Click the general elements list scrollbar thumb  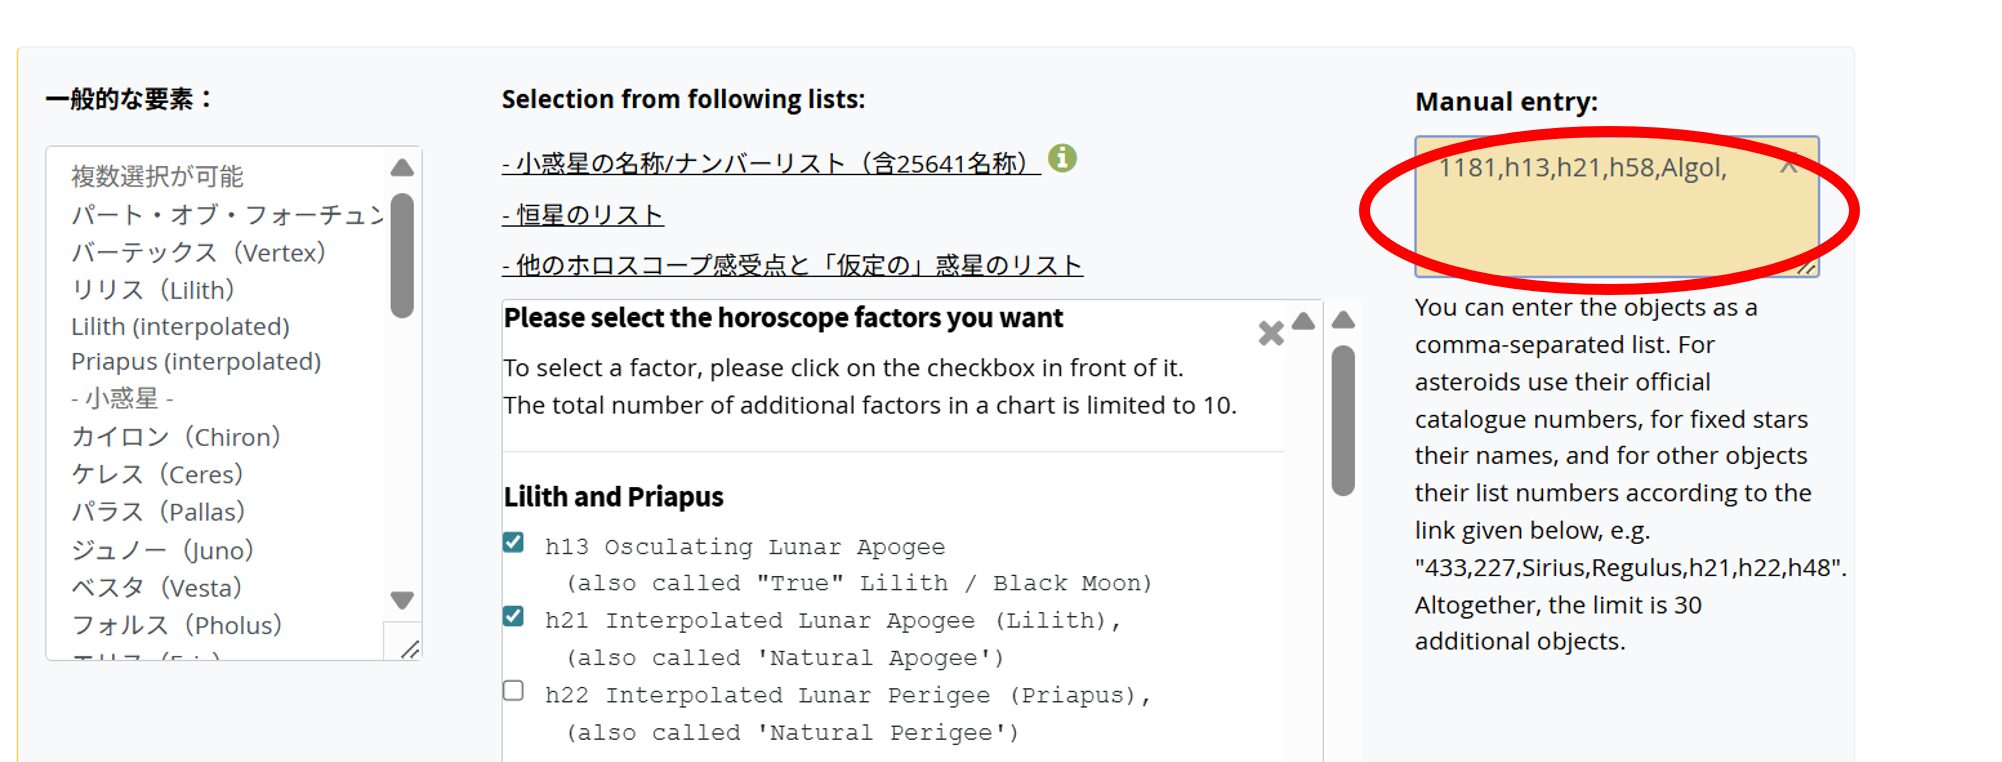coord(402,255)
